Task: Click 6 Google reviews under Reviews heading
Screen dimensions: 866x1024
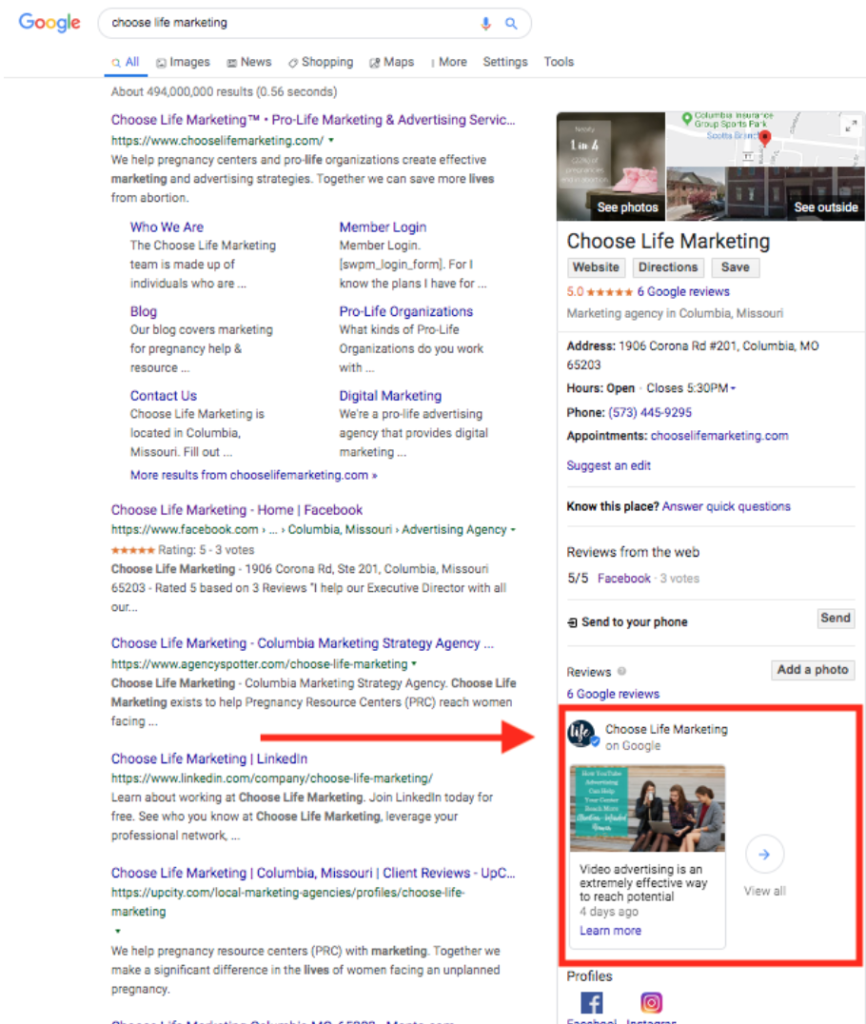Action: tap(613, 694)
